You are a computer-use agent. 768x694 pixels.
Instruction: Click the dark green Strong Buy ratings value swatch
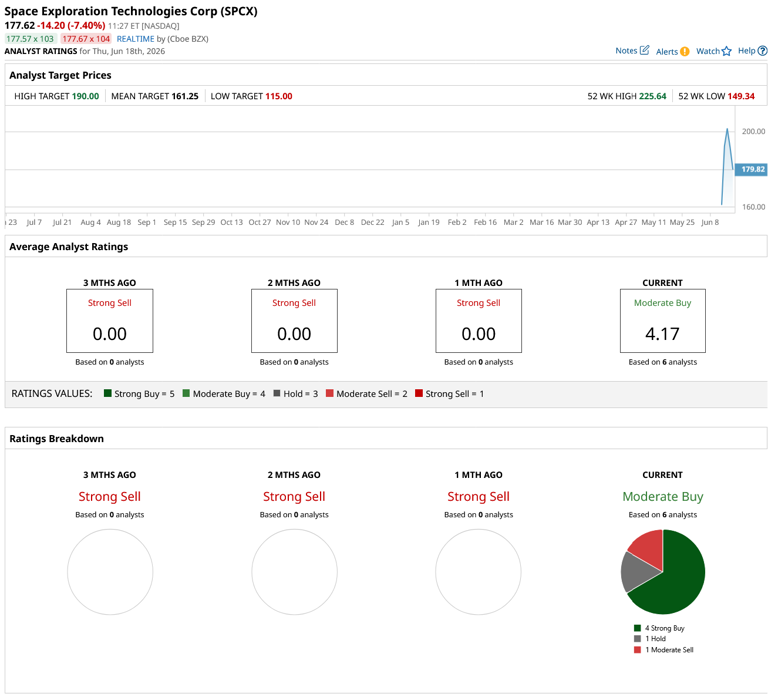(108, 393)
